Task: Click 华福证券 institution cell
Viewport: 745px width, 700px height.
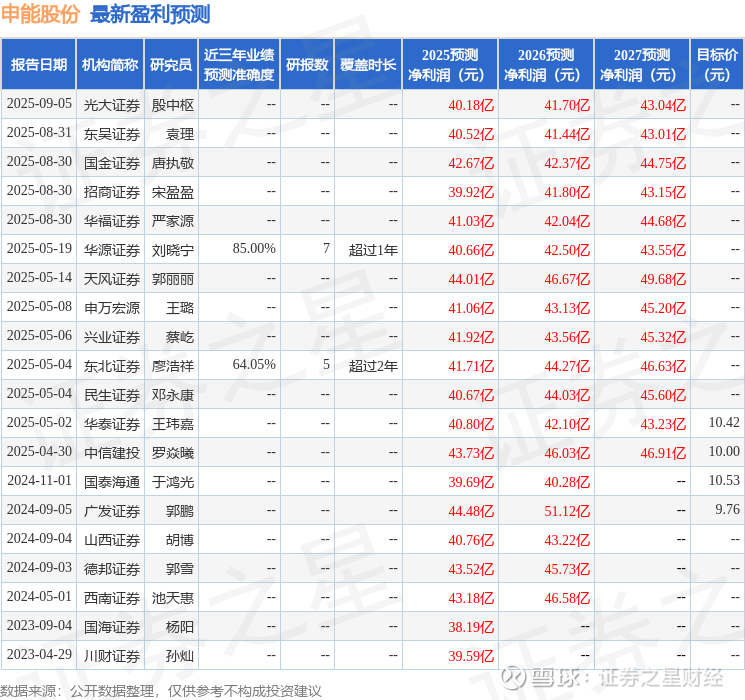Action: 112,221
